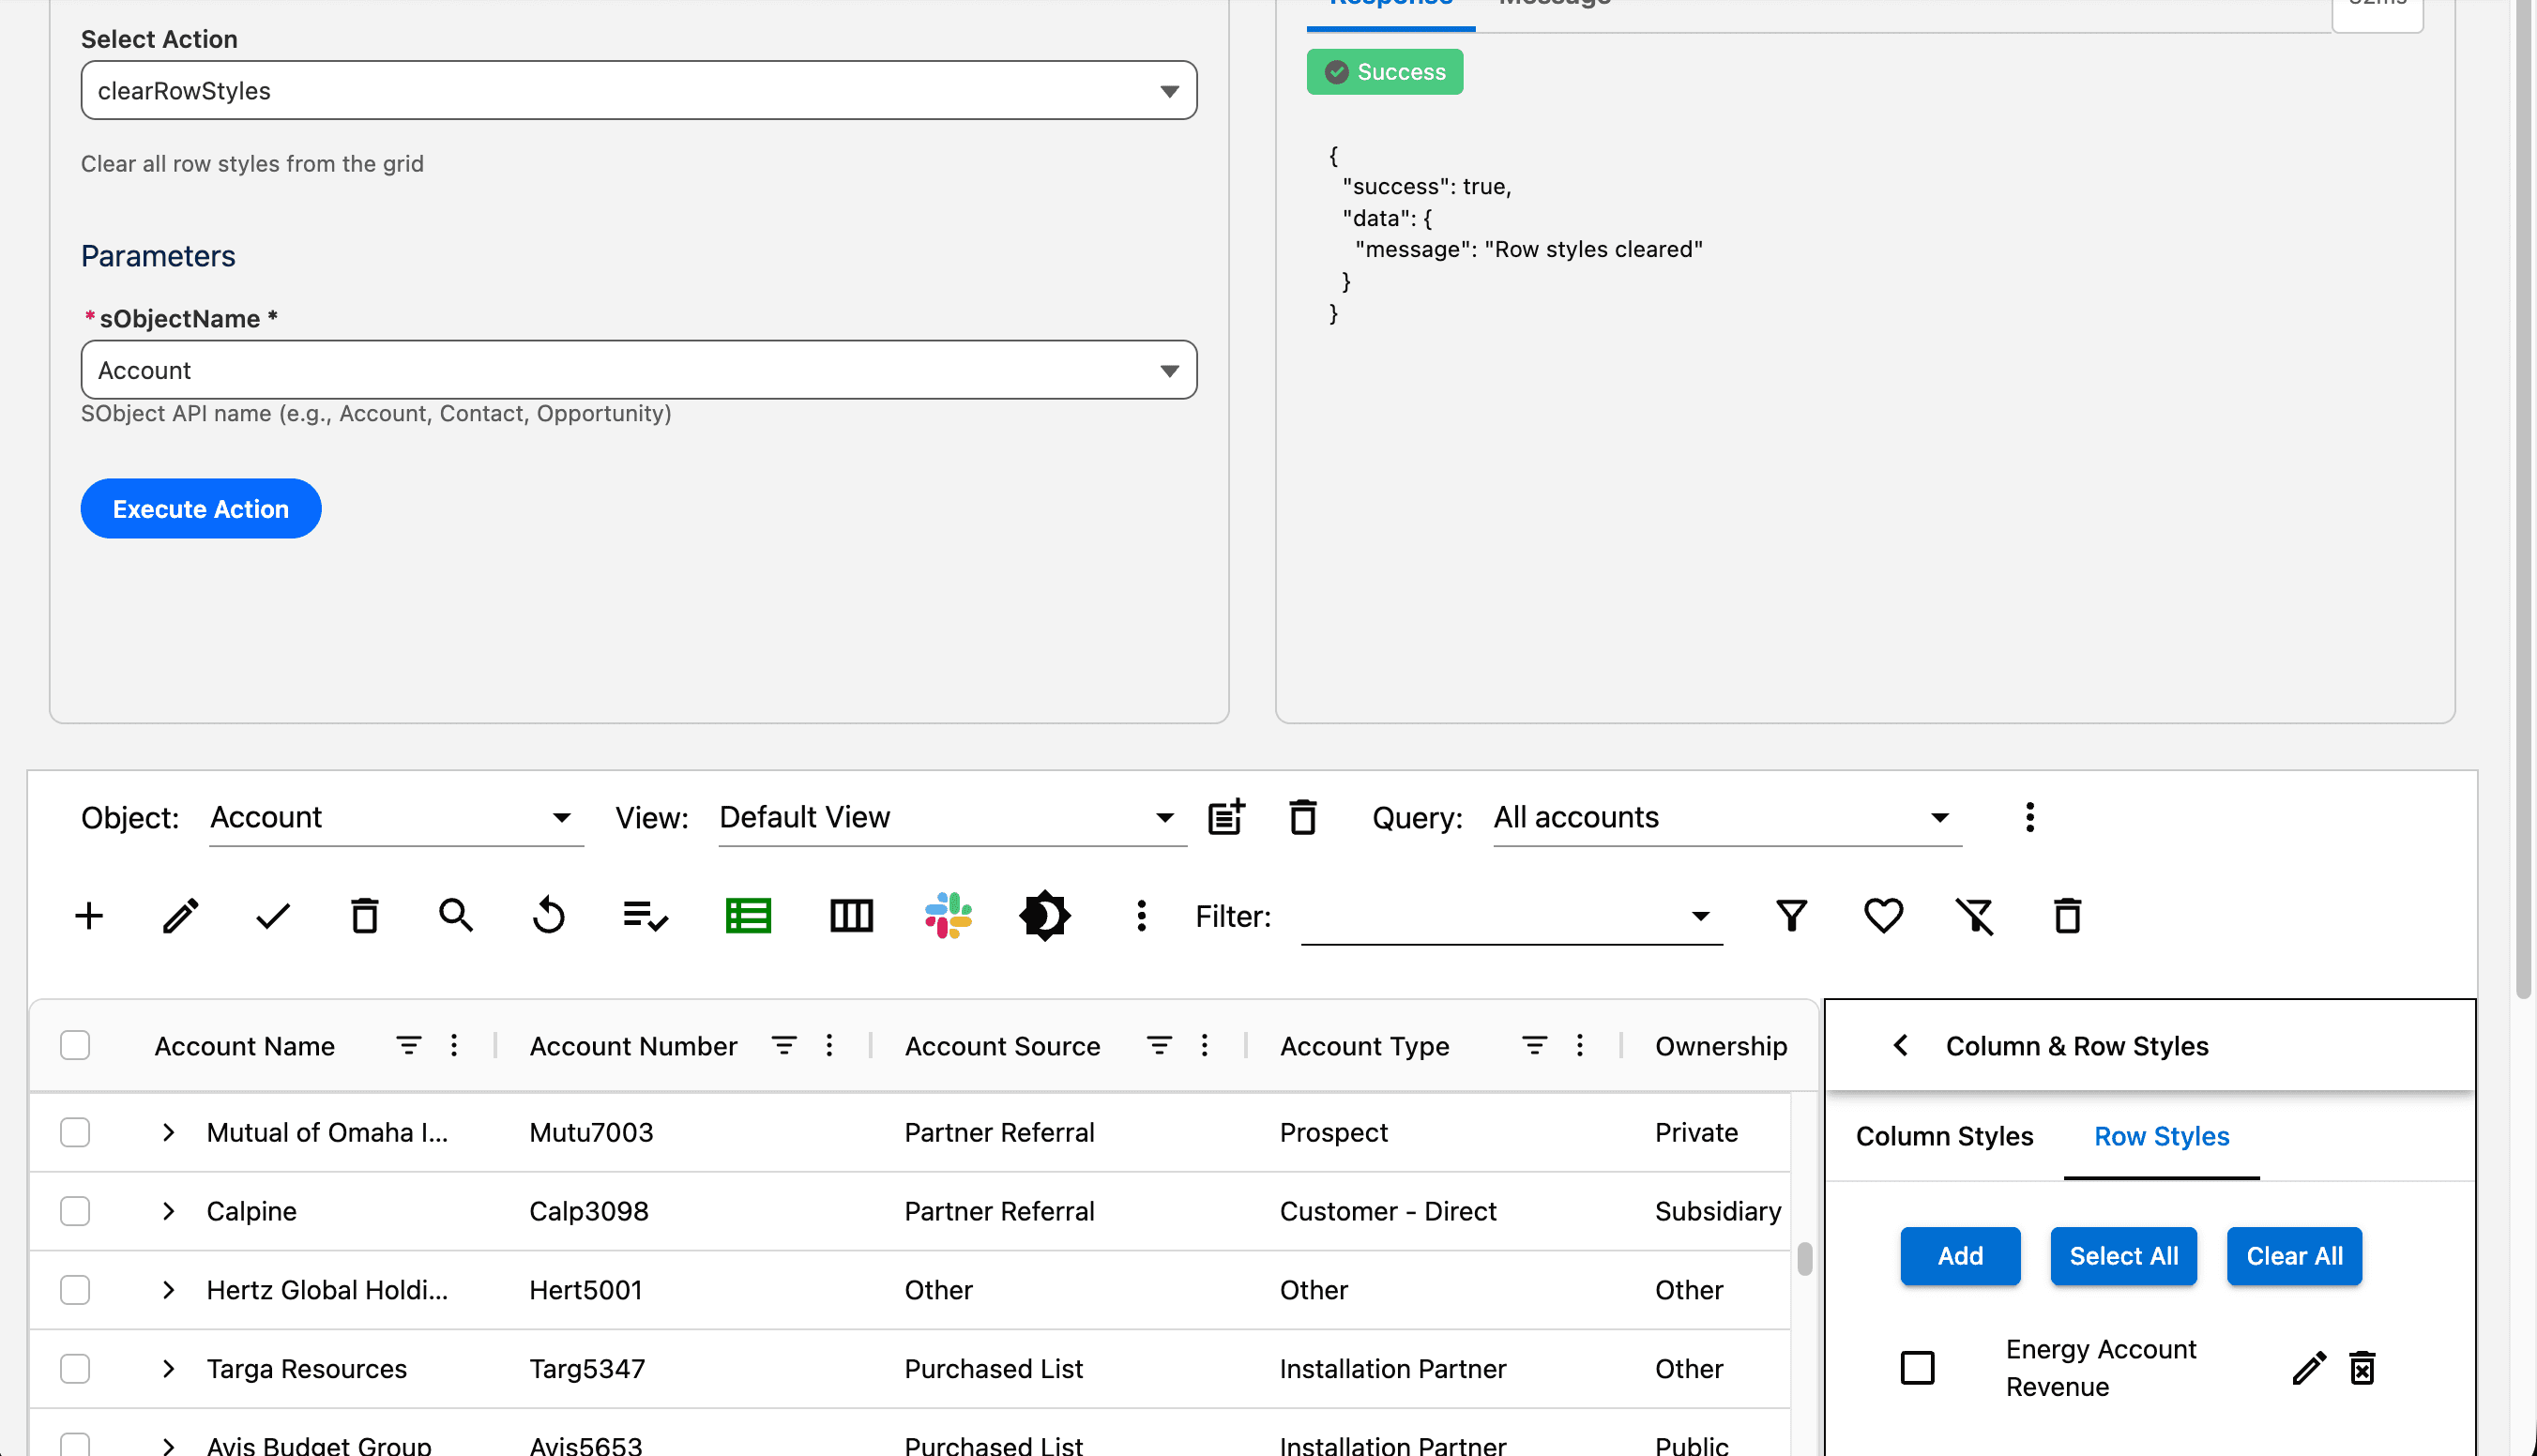Click the clear filter funnel icon
This screenshot has height=1456, width=2537.
1974,916
